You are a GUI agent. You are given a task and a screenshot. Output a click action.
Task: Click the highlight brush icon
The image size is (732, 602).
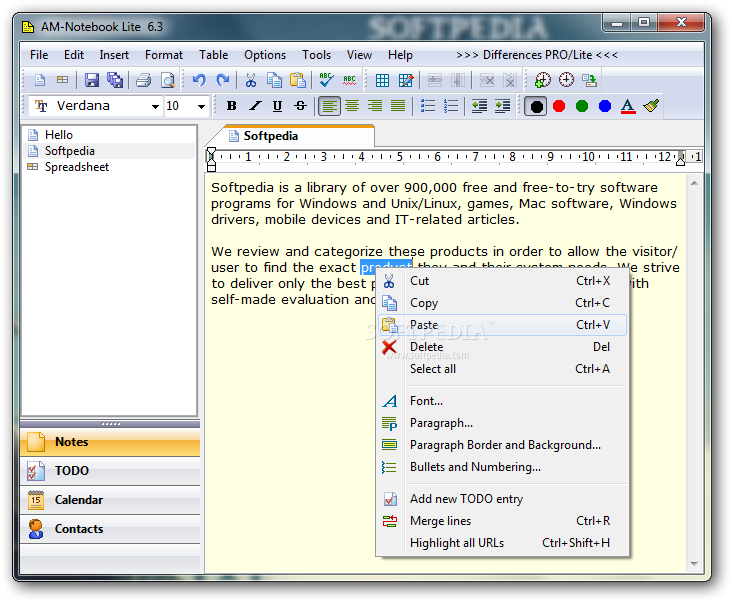click(651, 106)
